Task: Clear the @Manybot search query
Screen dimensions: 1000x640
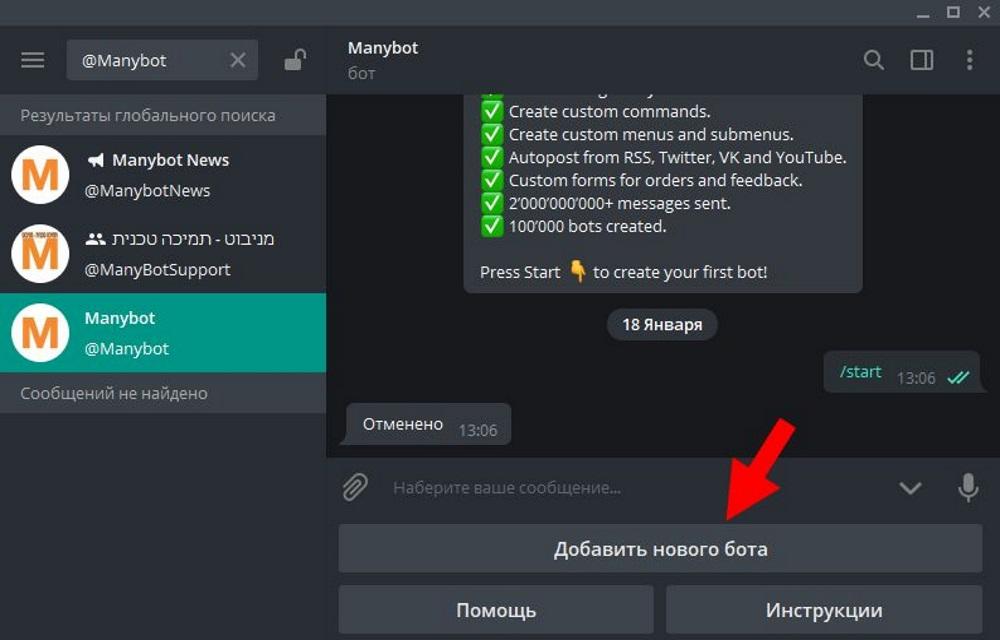Action: pos(237,60)
